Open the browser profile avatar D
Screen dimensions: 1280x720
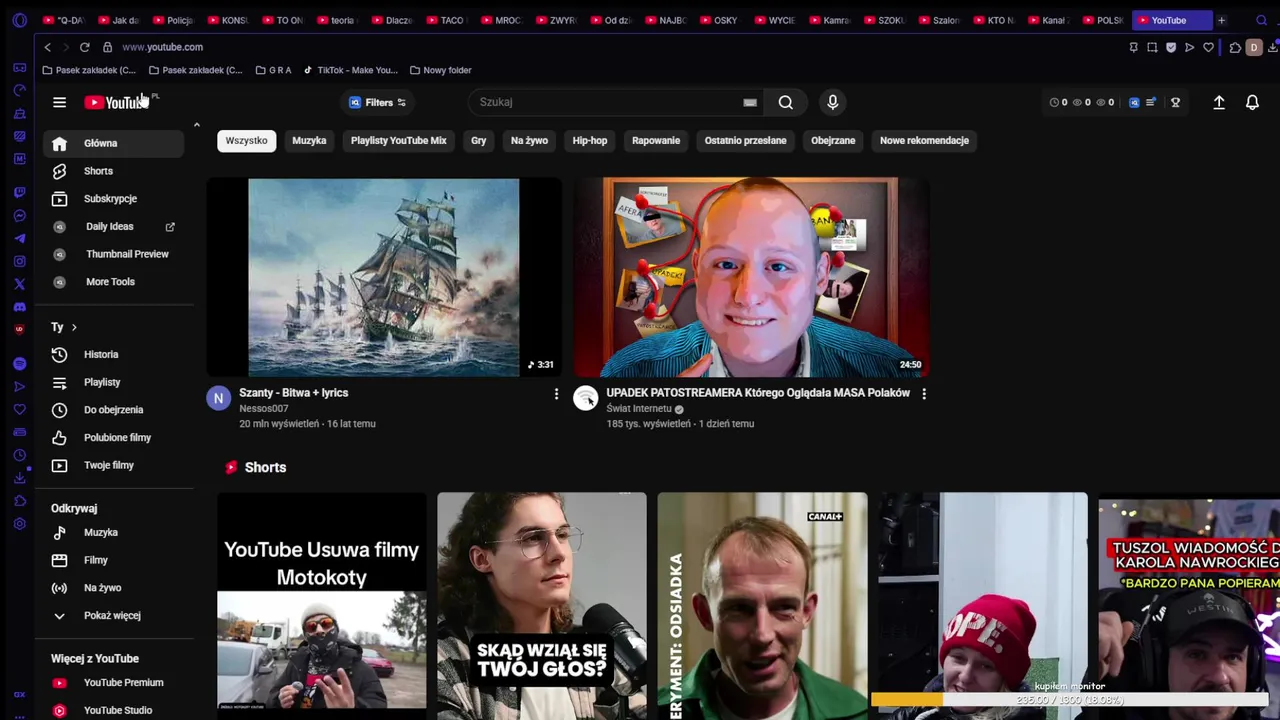point(1254,47)
